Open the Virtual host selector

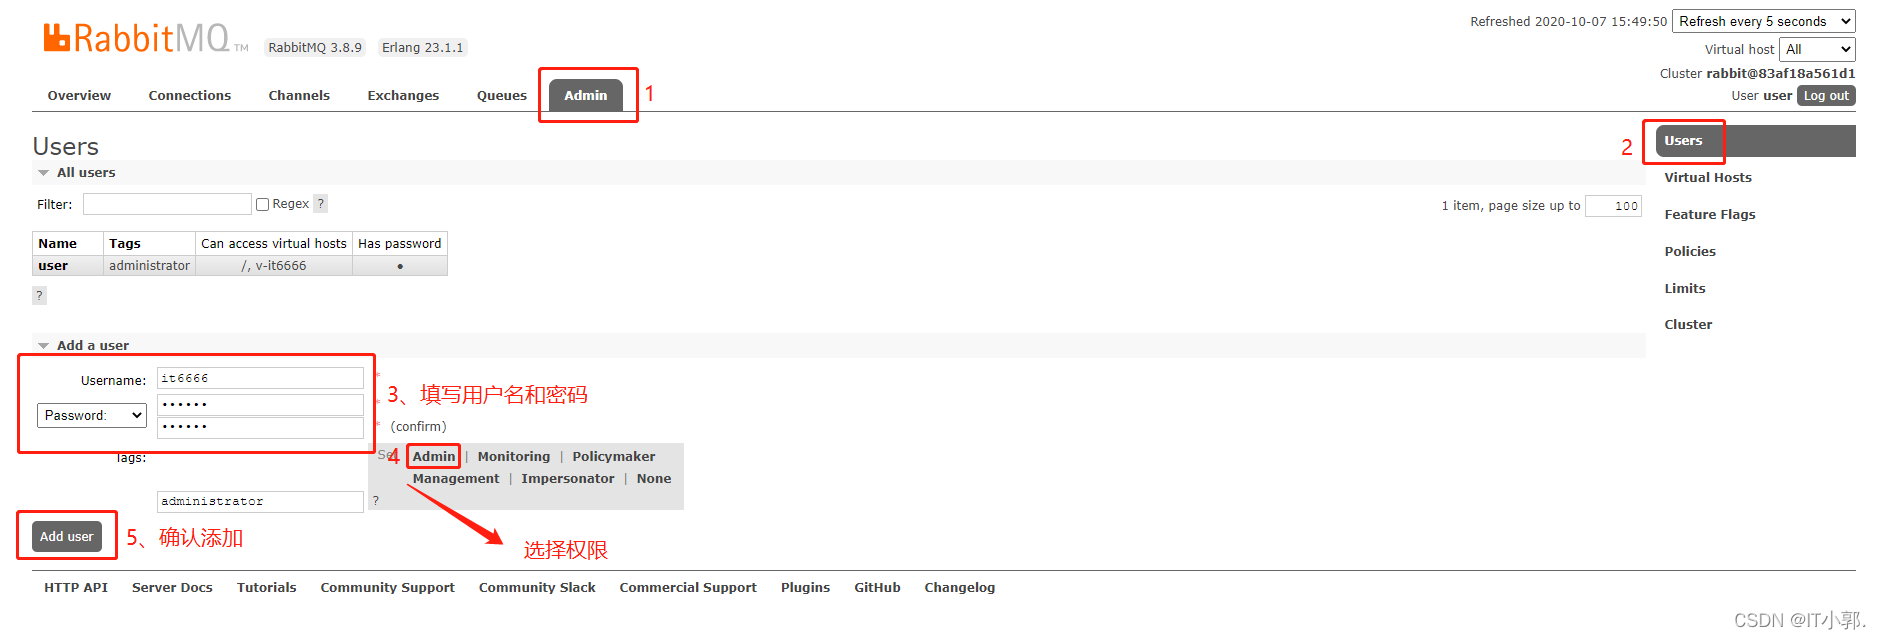pos(1817,49)
